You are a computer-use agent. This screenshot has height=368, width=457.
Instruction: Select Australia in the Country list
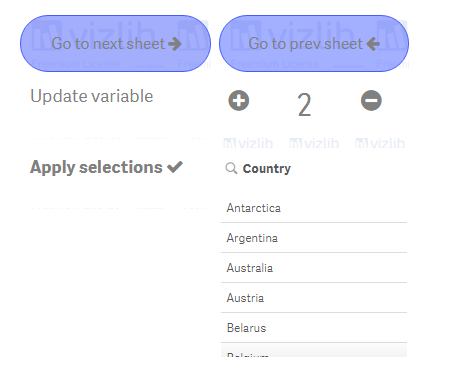314,268
